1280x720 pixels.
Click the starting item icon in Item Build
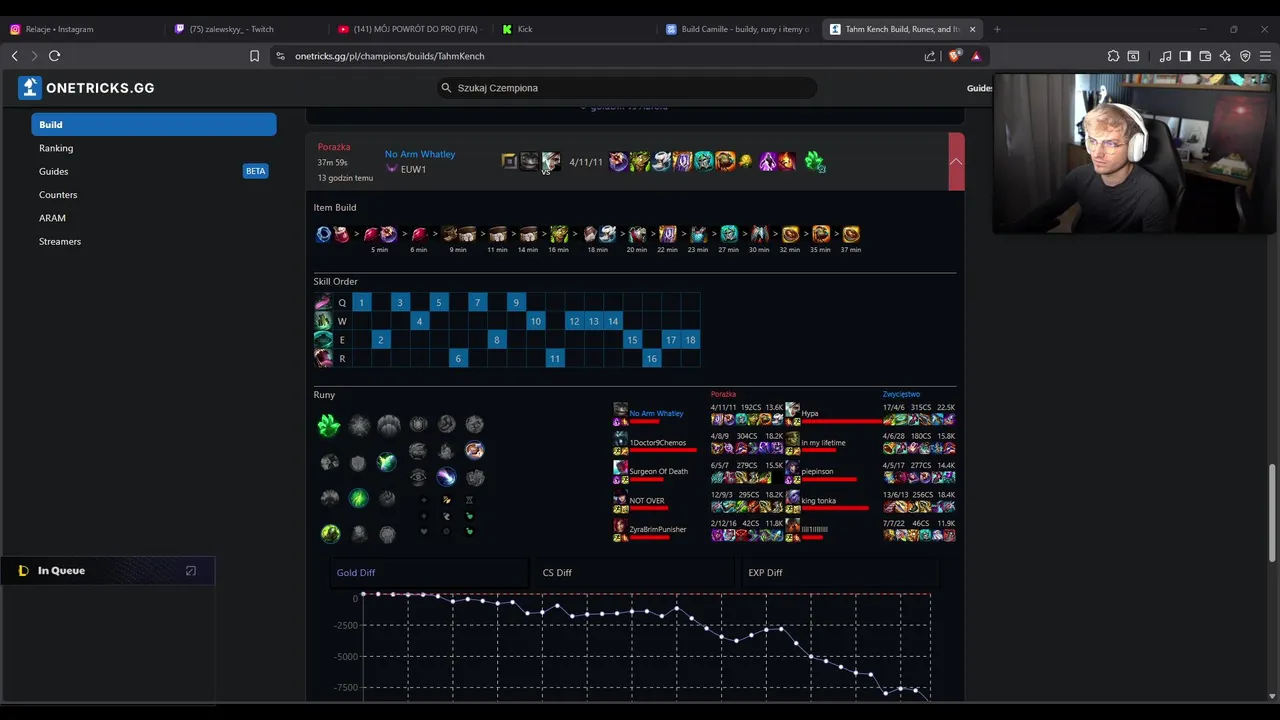click(323, 234)
